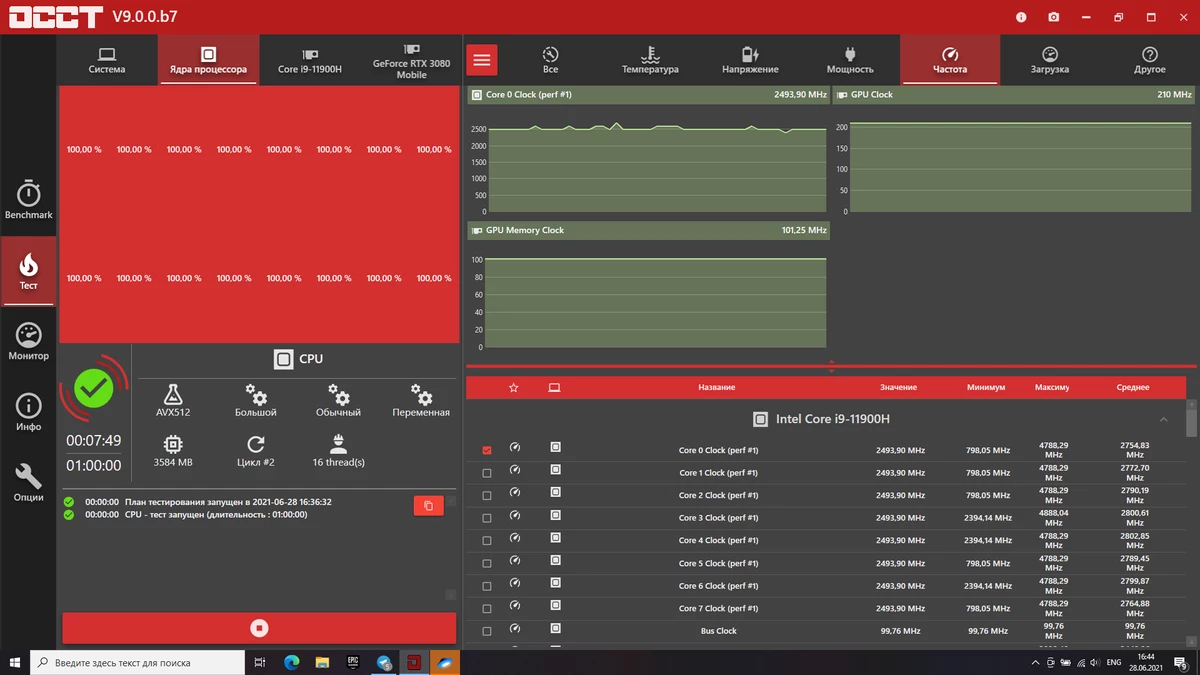The height and width of the screenshot is (675, 1200).
Task: Check the Bus Clock checkbox
Action: (487, 632)
